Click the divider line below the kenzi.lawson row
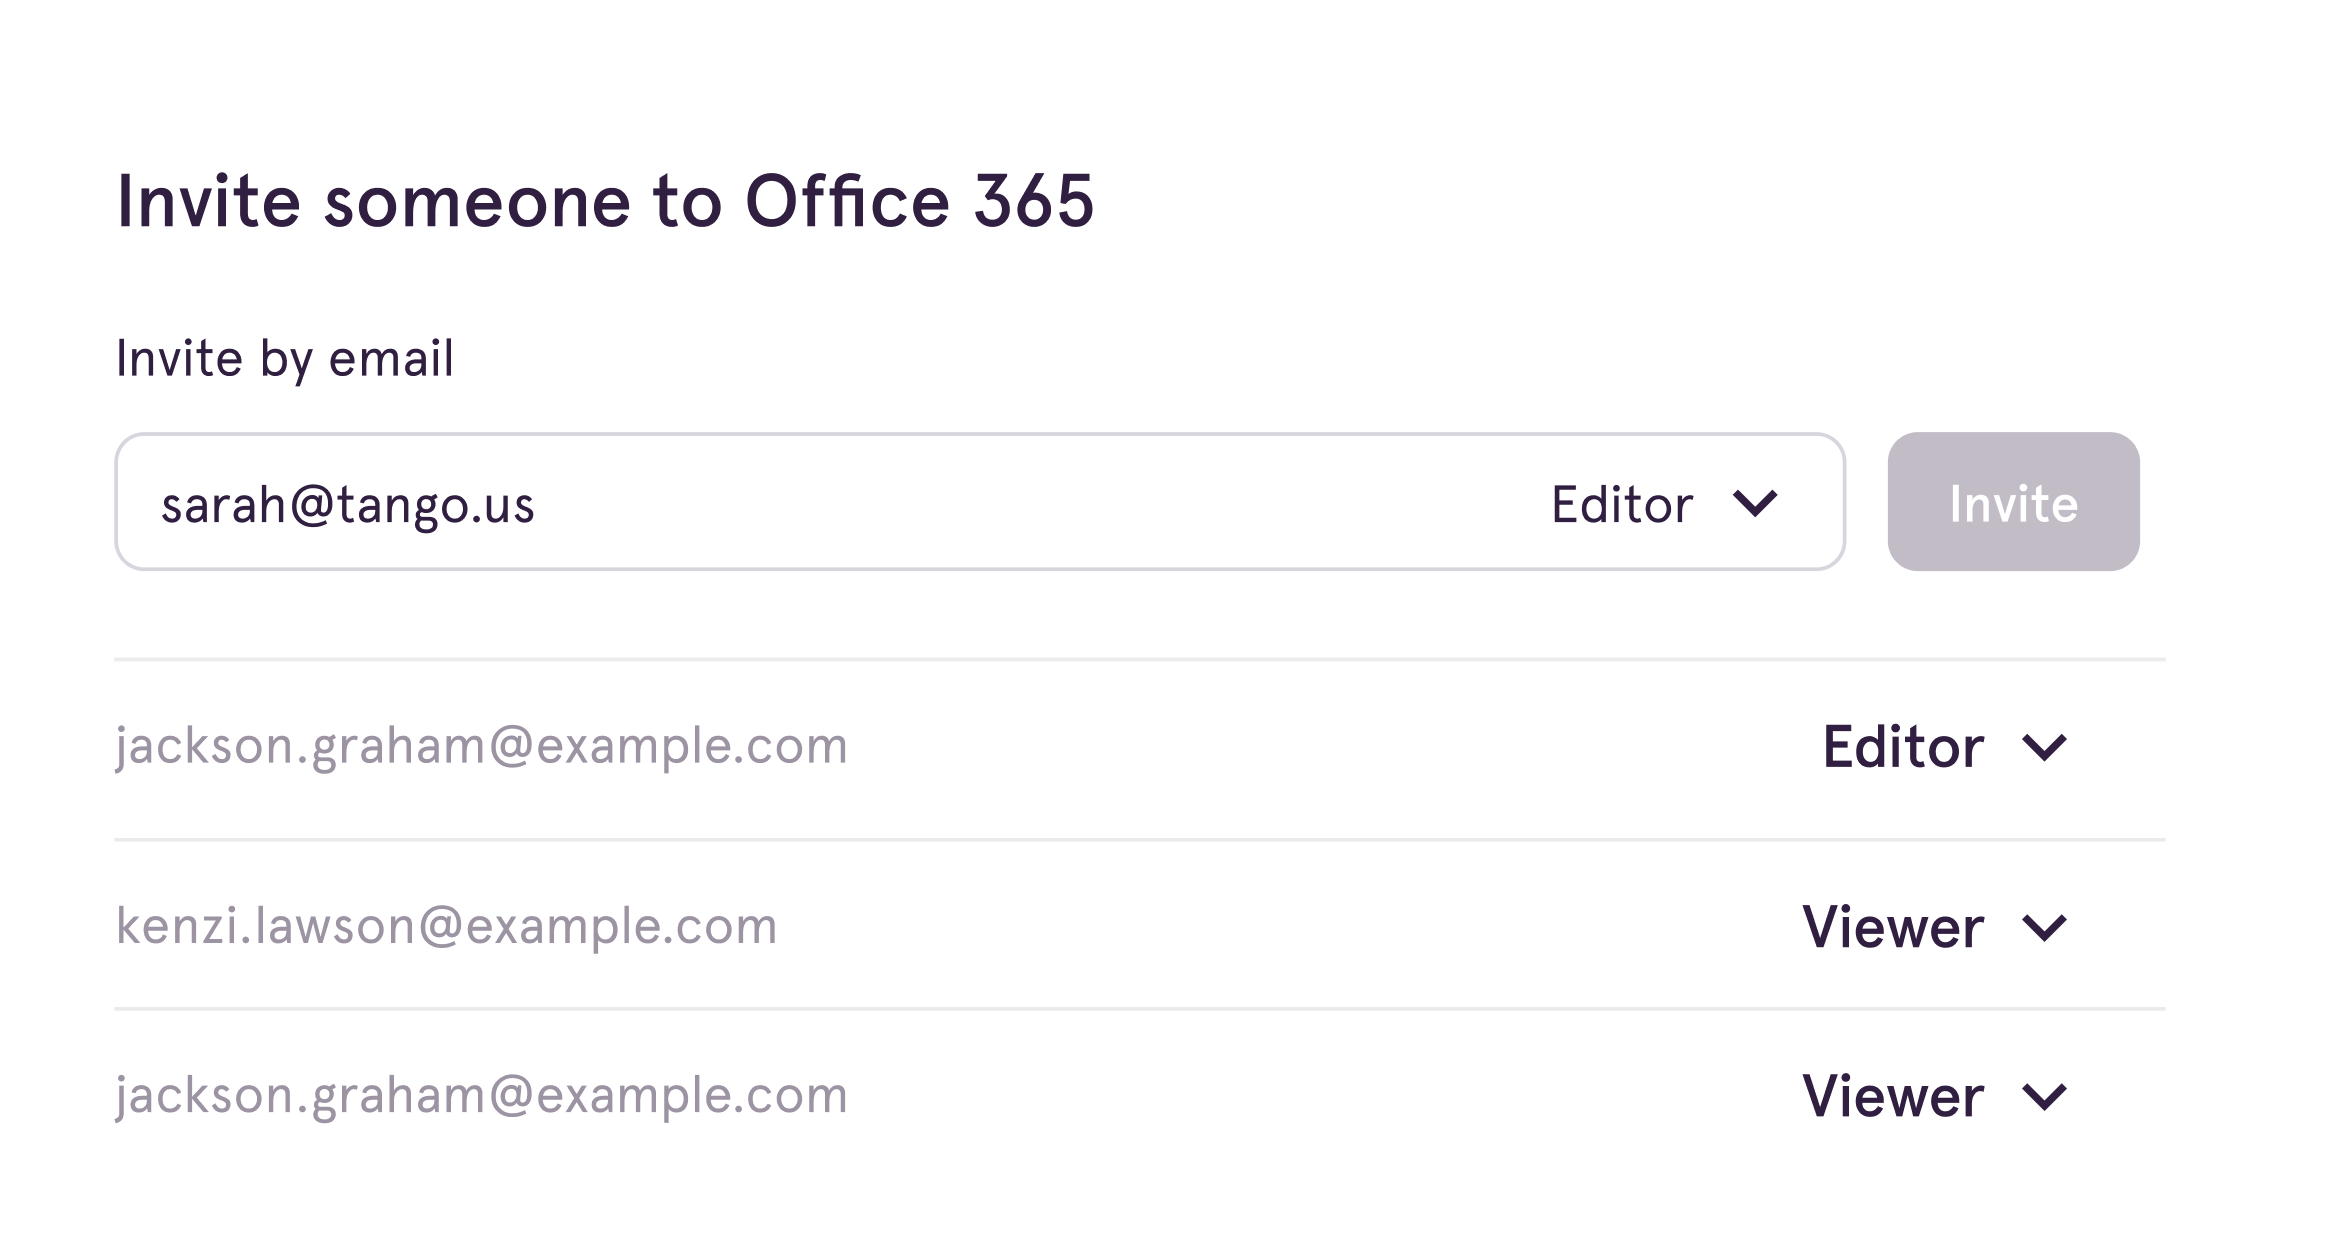This screenshot has width=2336, height=1248. click(x=1139, y=1009)
